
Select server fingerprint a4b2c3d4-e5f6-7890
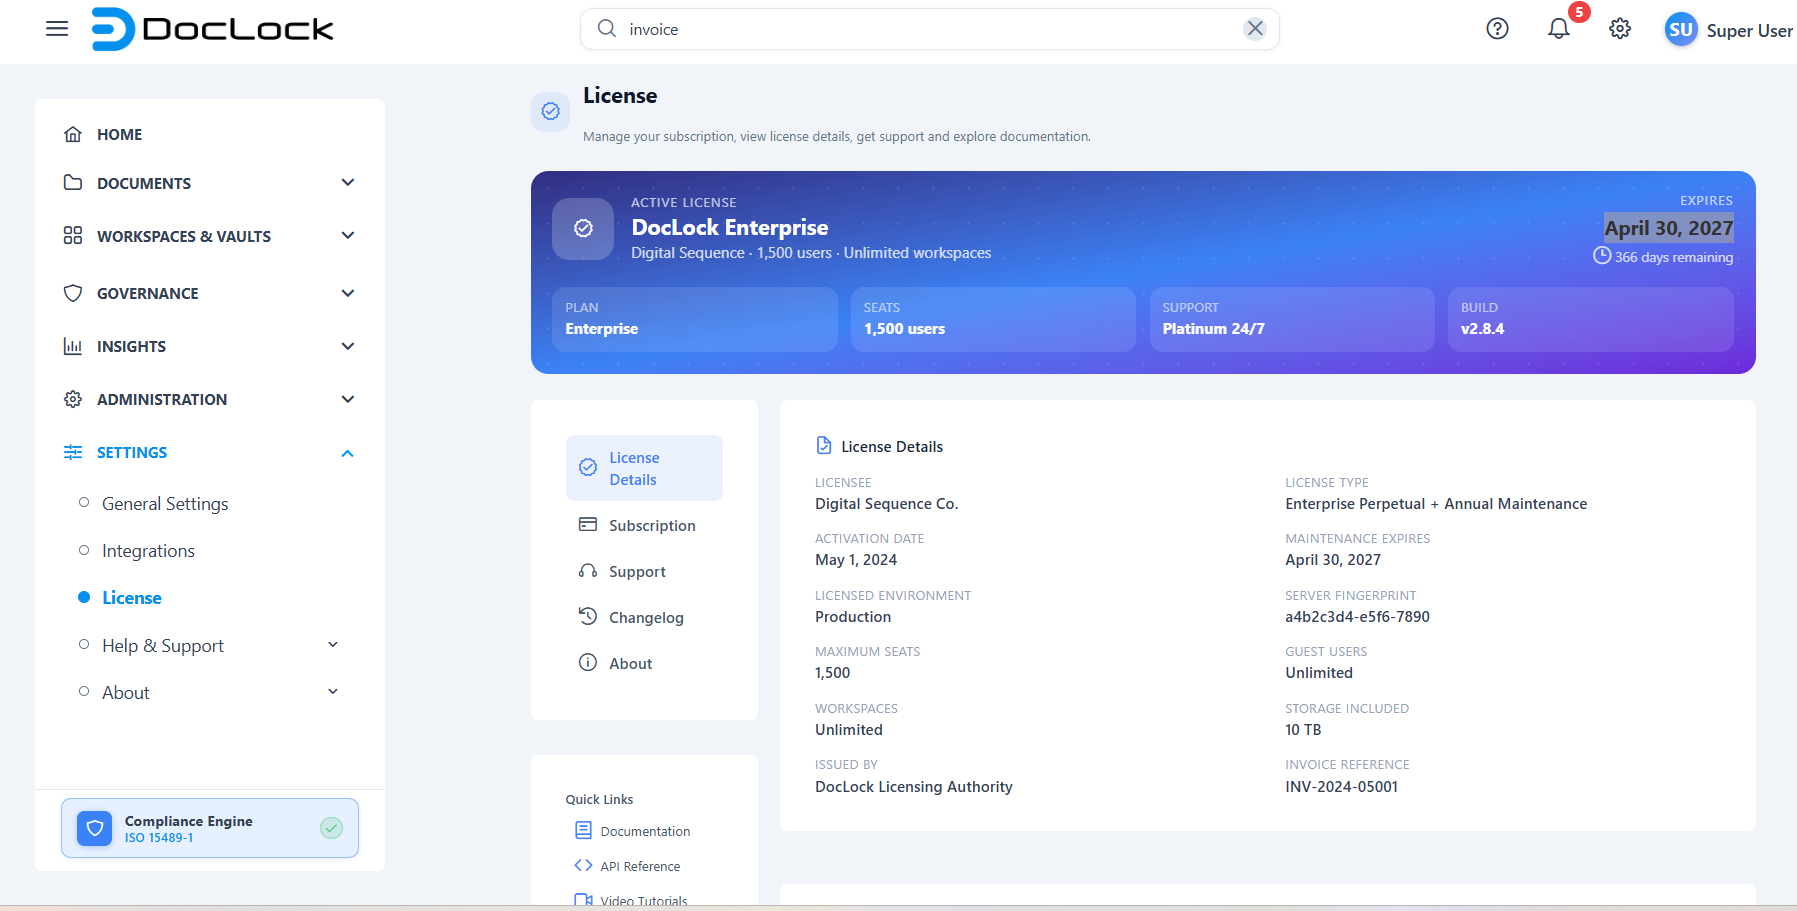(1357, 617)
